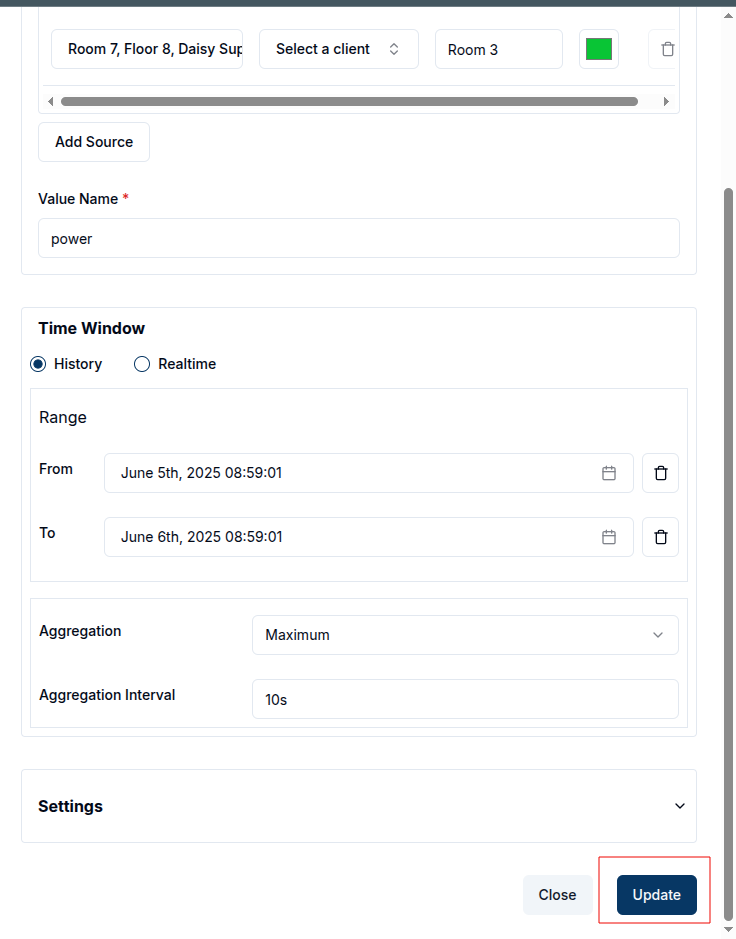
Task: Switch to the Realtime radio option
Action: 142,364
